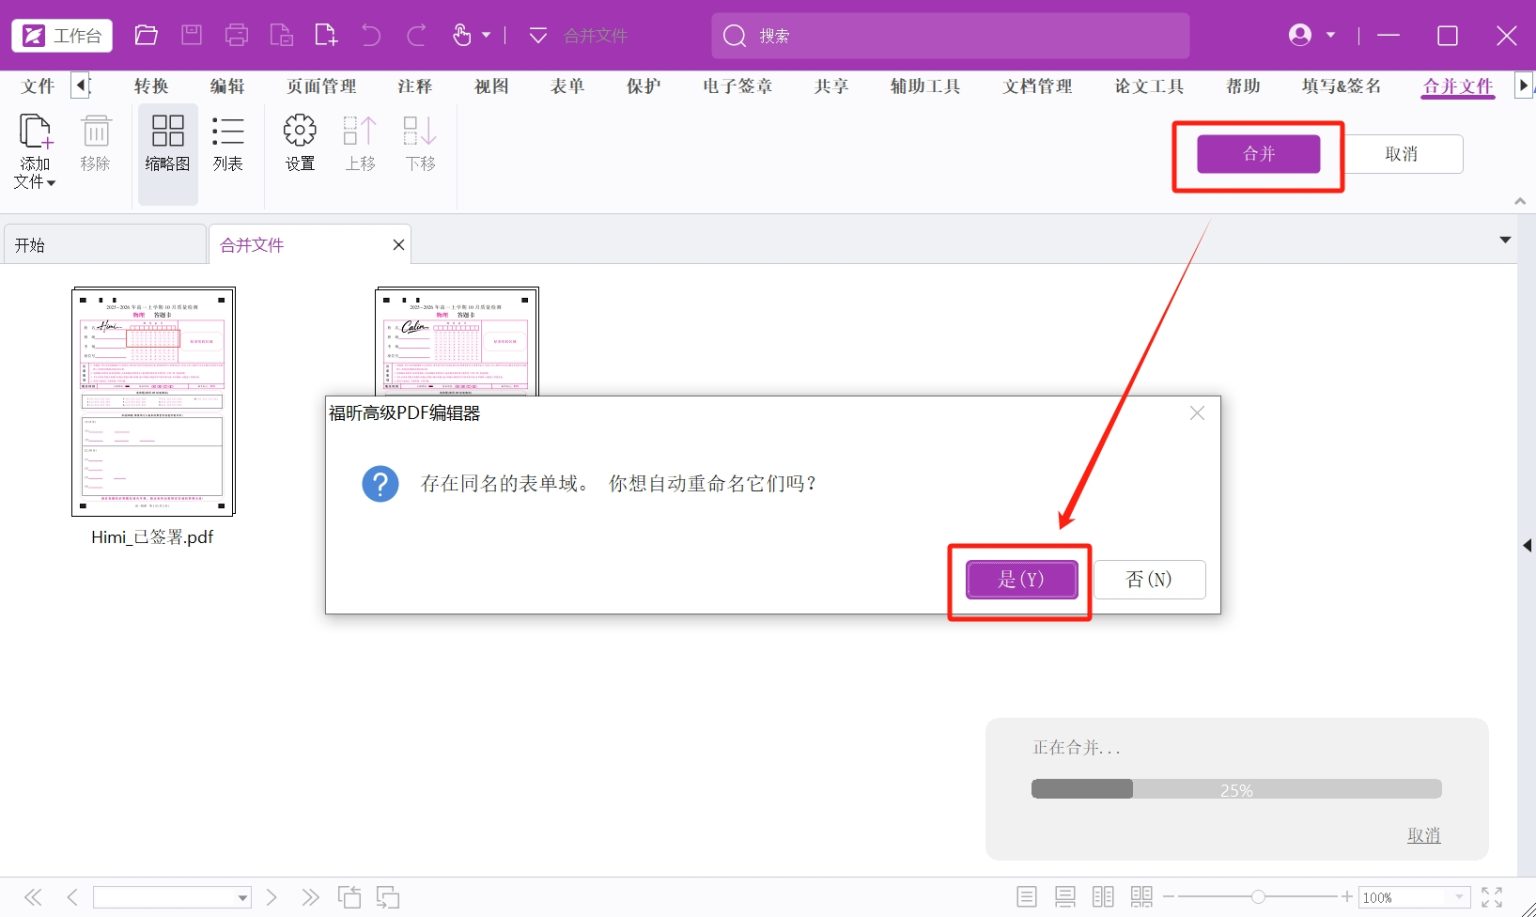Open the 保护 ribbon tab
Screen dimensions: 1536x917
(x=643, y=86)
